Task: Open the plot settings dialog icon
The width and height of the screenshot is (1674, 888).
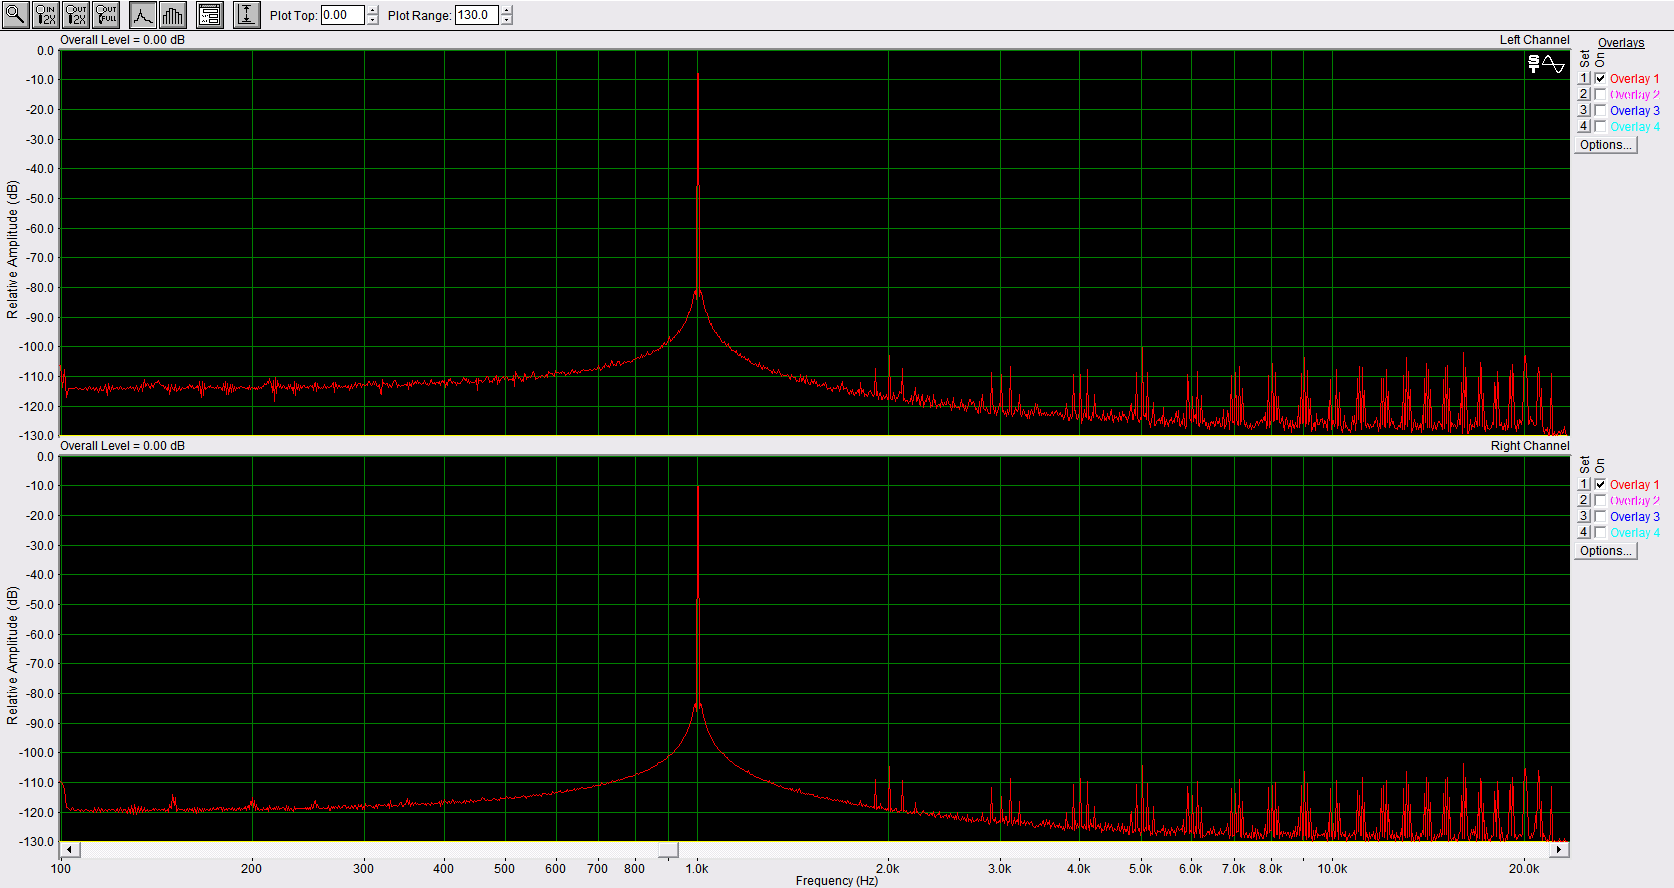Action: (x=209, y=15)
